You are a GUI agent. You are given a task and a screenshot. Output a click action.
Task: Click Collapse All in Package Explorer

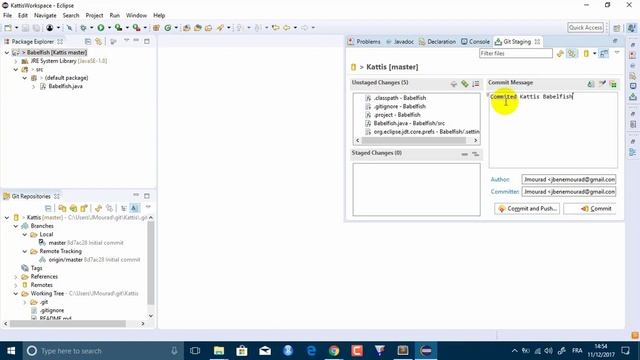[87, 42]
